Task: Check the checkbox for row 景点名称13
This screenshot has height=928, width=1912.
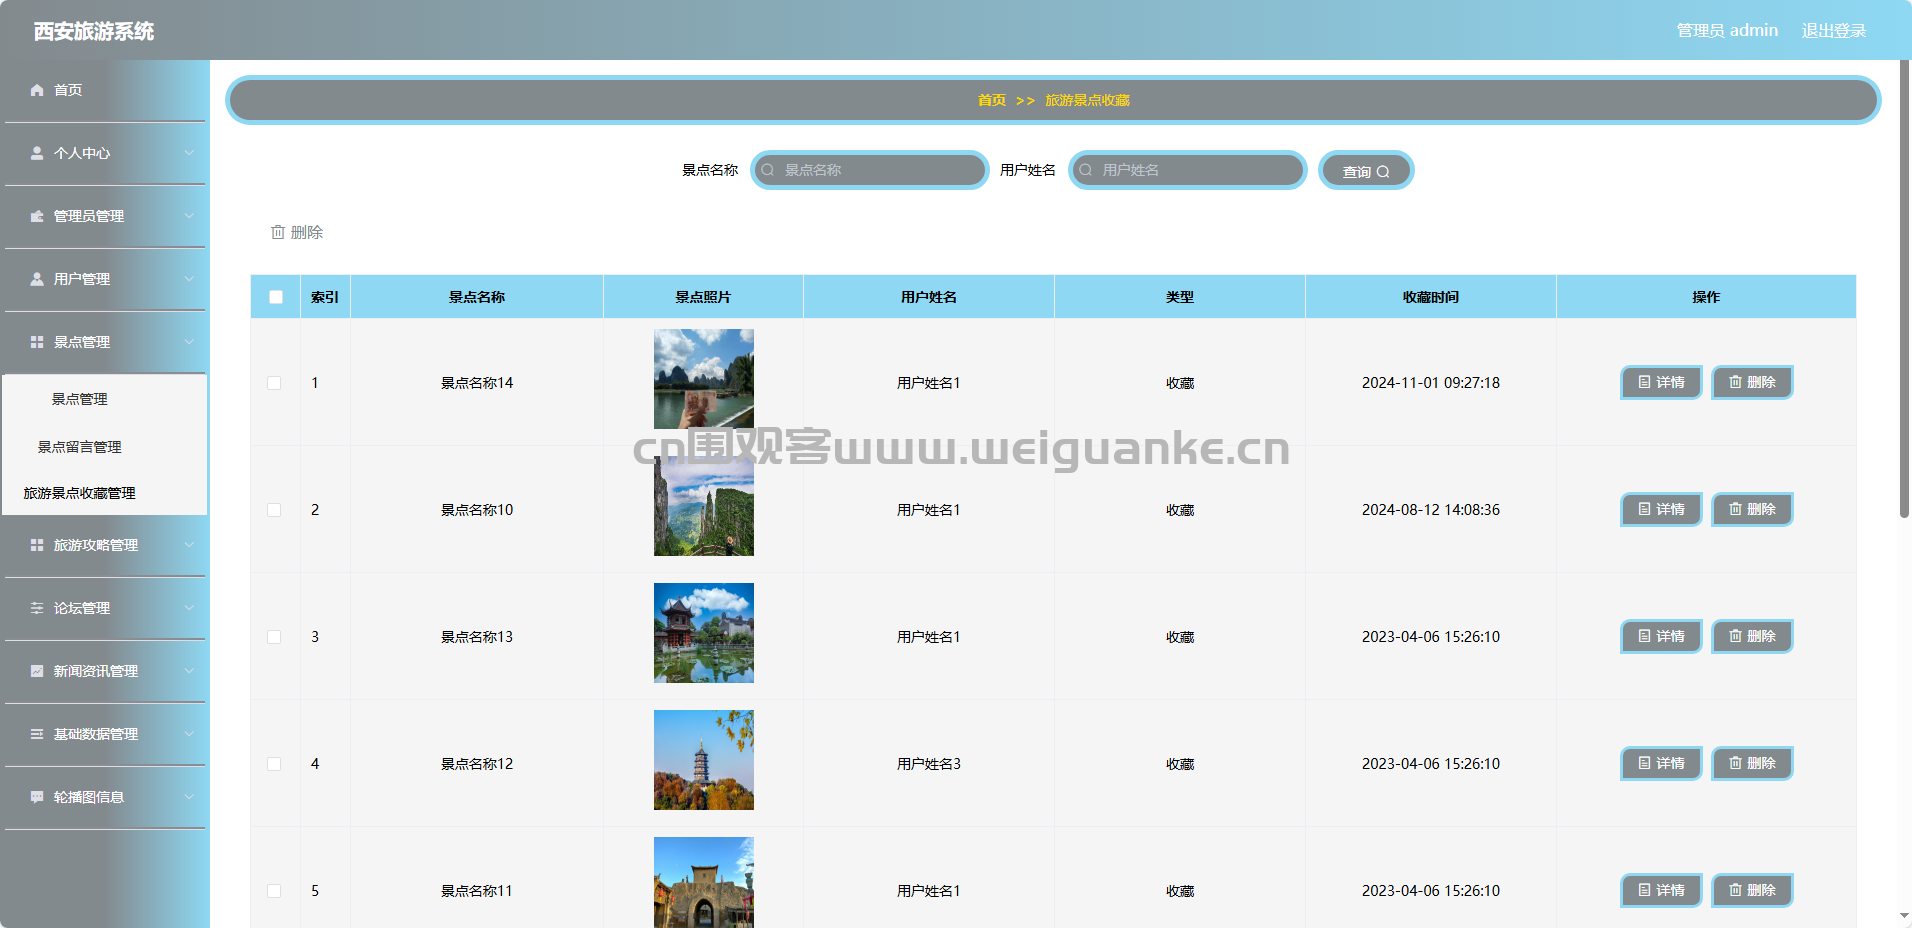Action: [x=274, y=637]
